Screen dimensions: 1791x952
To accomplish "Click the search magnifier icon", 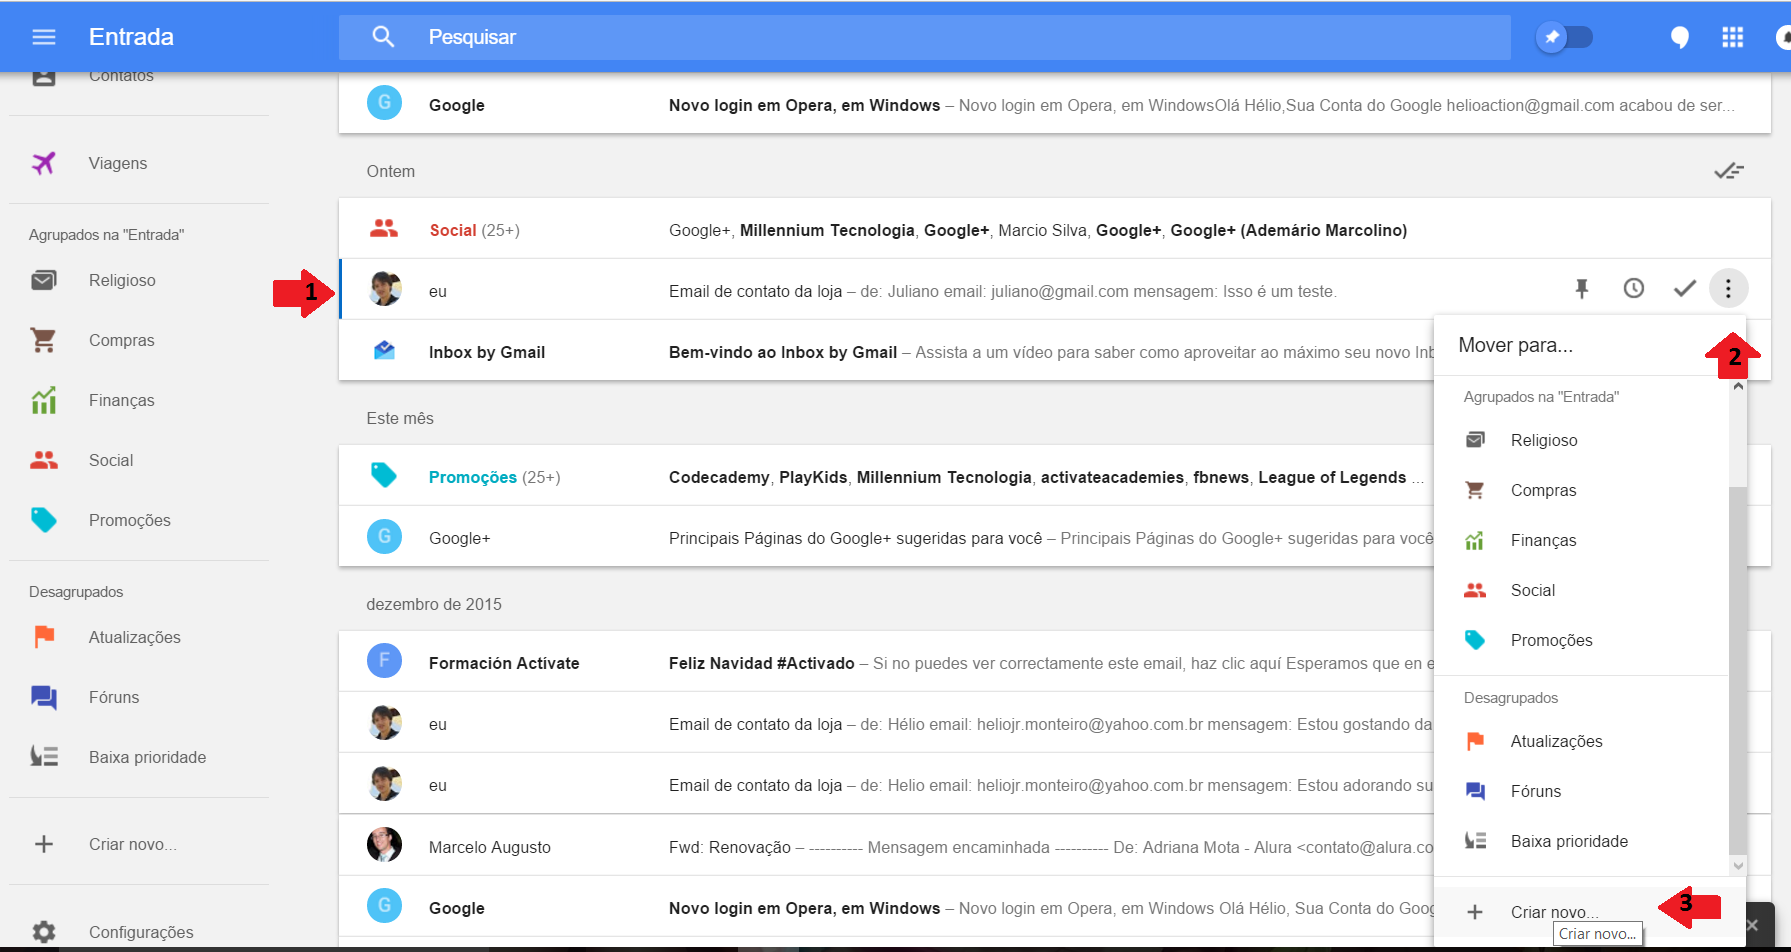I will [383, 37].
